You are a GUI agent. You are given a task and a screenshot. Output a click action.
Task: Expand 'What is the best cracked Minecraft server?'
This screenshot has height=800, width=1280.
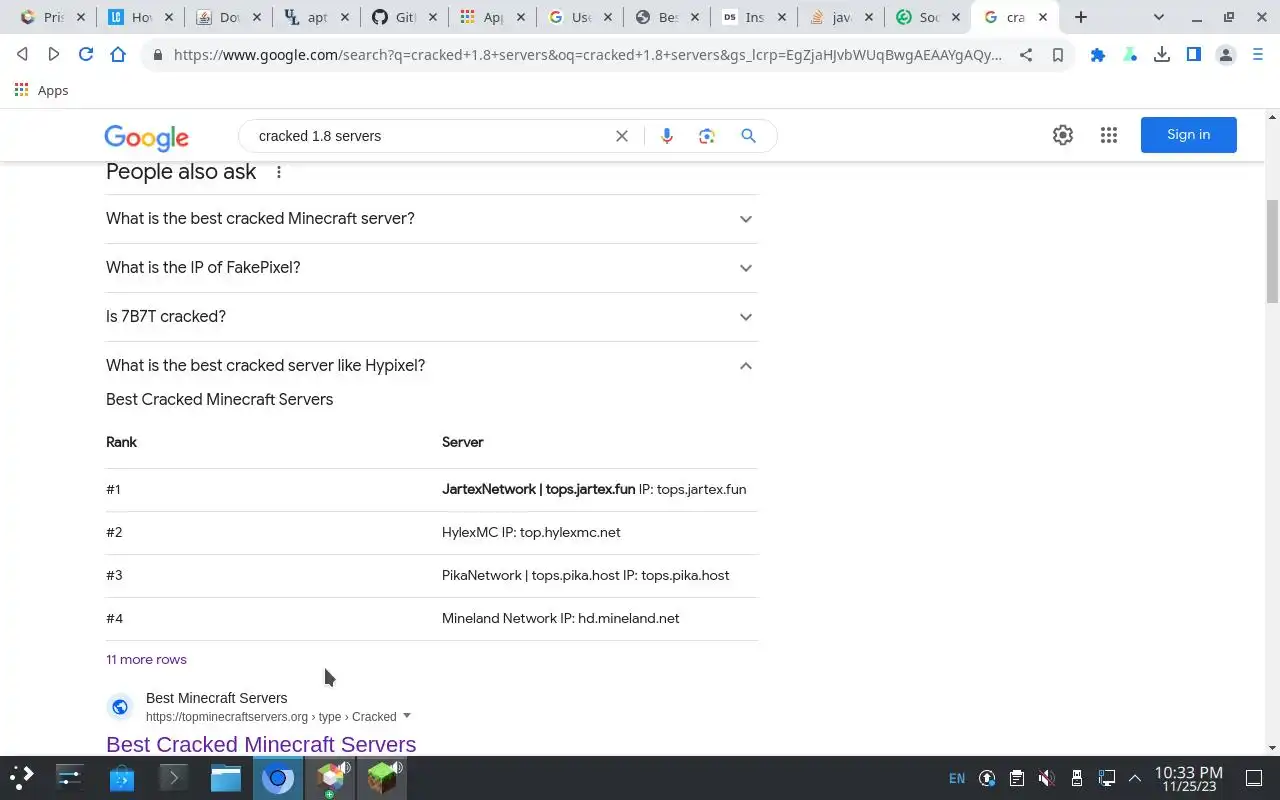[x=432, y=219]
